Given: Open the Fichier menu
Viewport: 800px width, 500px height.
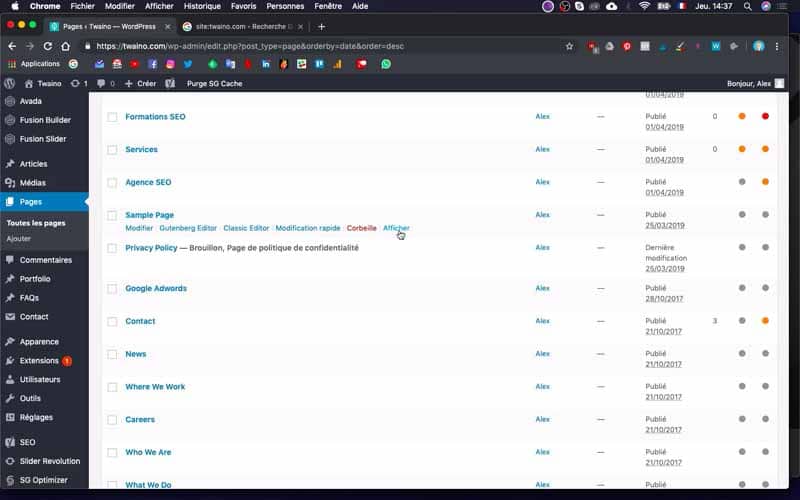Looking at the screenshot, I should [x=83, y=6].
